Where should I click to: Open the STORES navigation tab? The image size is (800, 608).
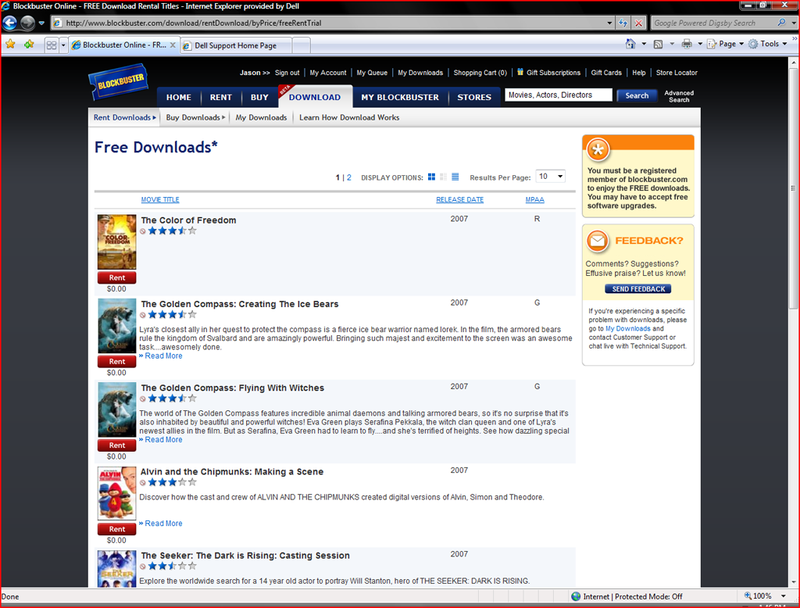click(474, 97)
